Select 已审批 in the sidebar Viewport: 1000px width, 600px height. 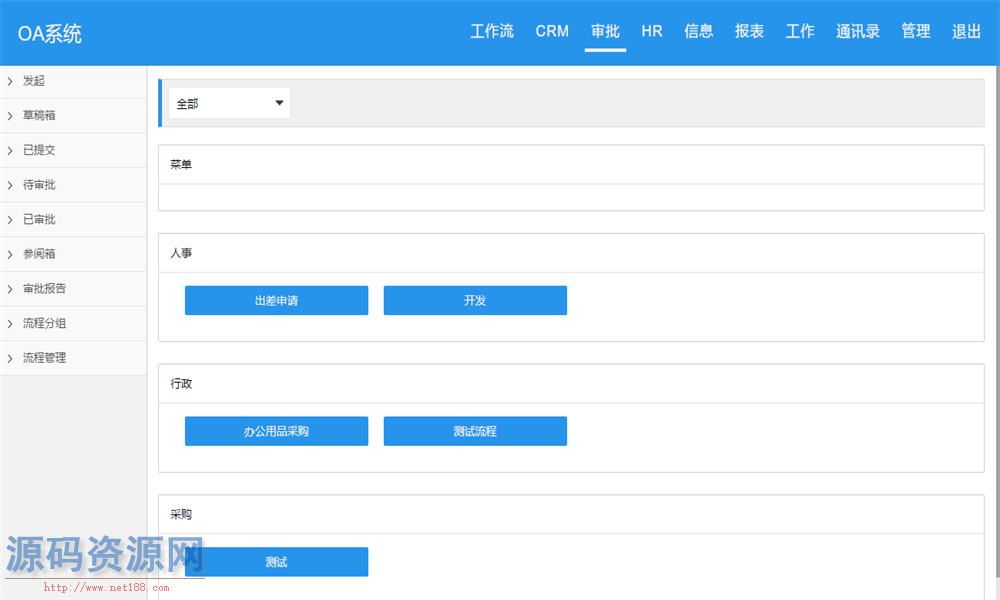[x=39, y=219]
